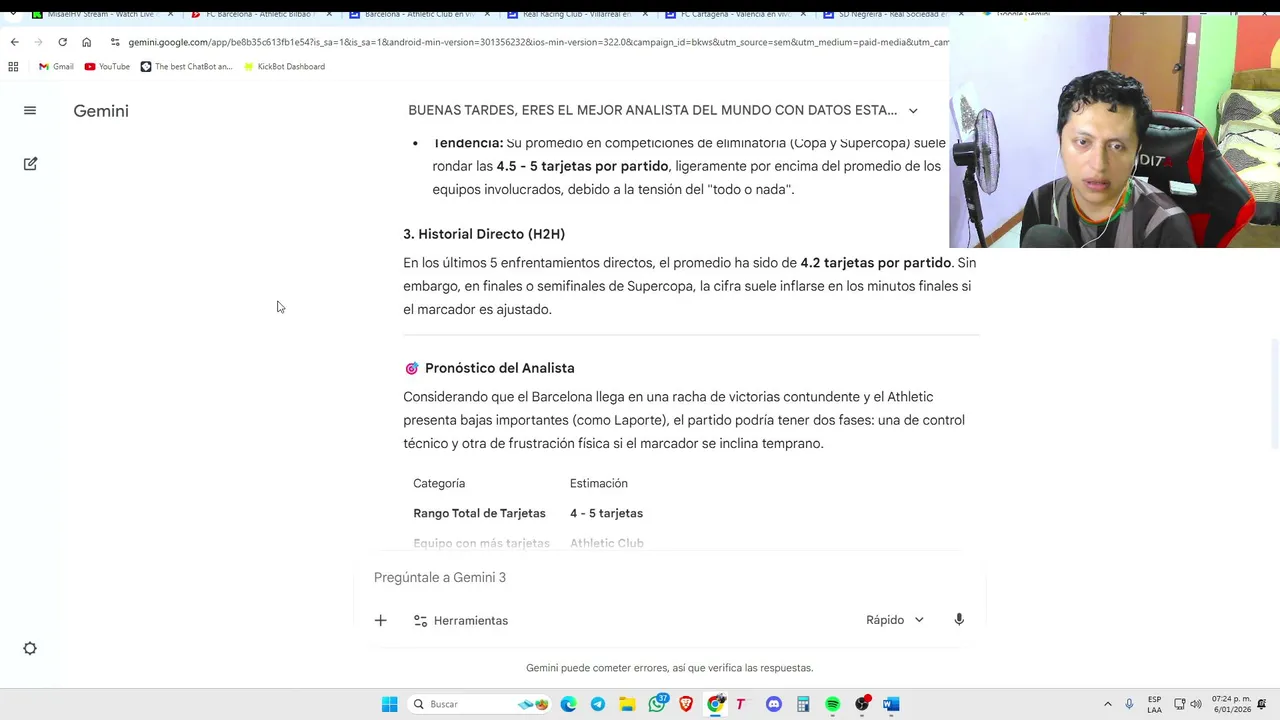Open Gemini settings gear in the sidebar

[30, 648]
